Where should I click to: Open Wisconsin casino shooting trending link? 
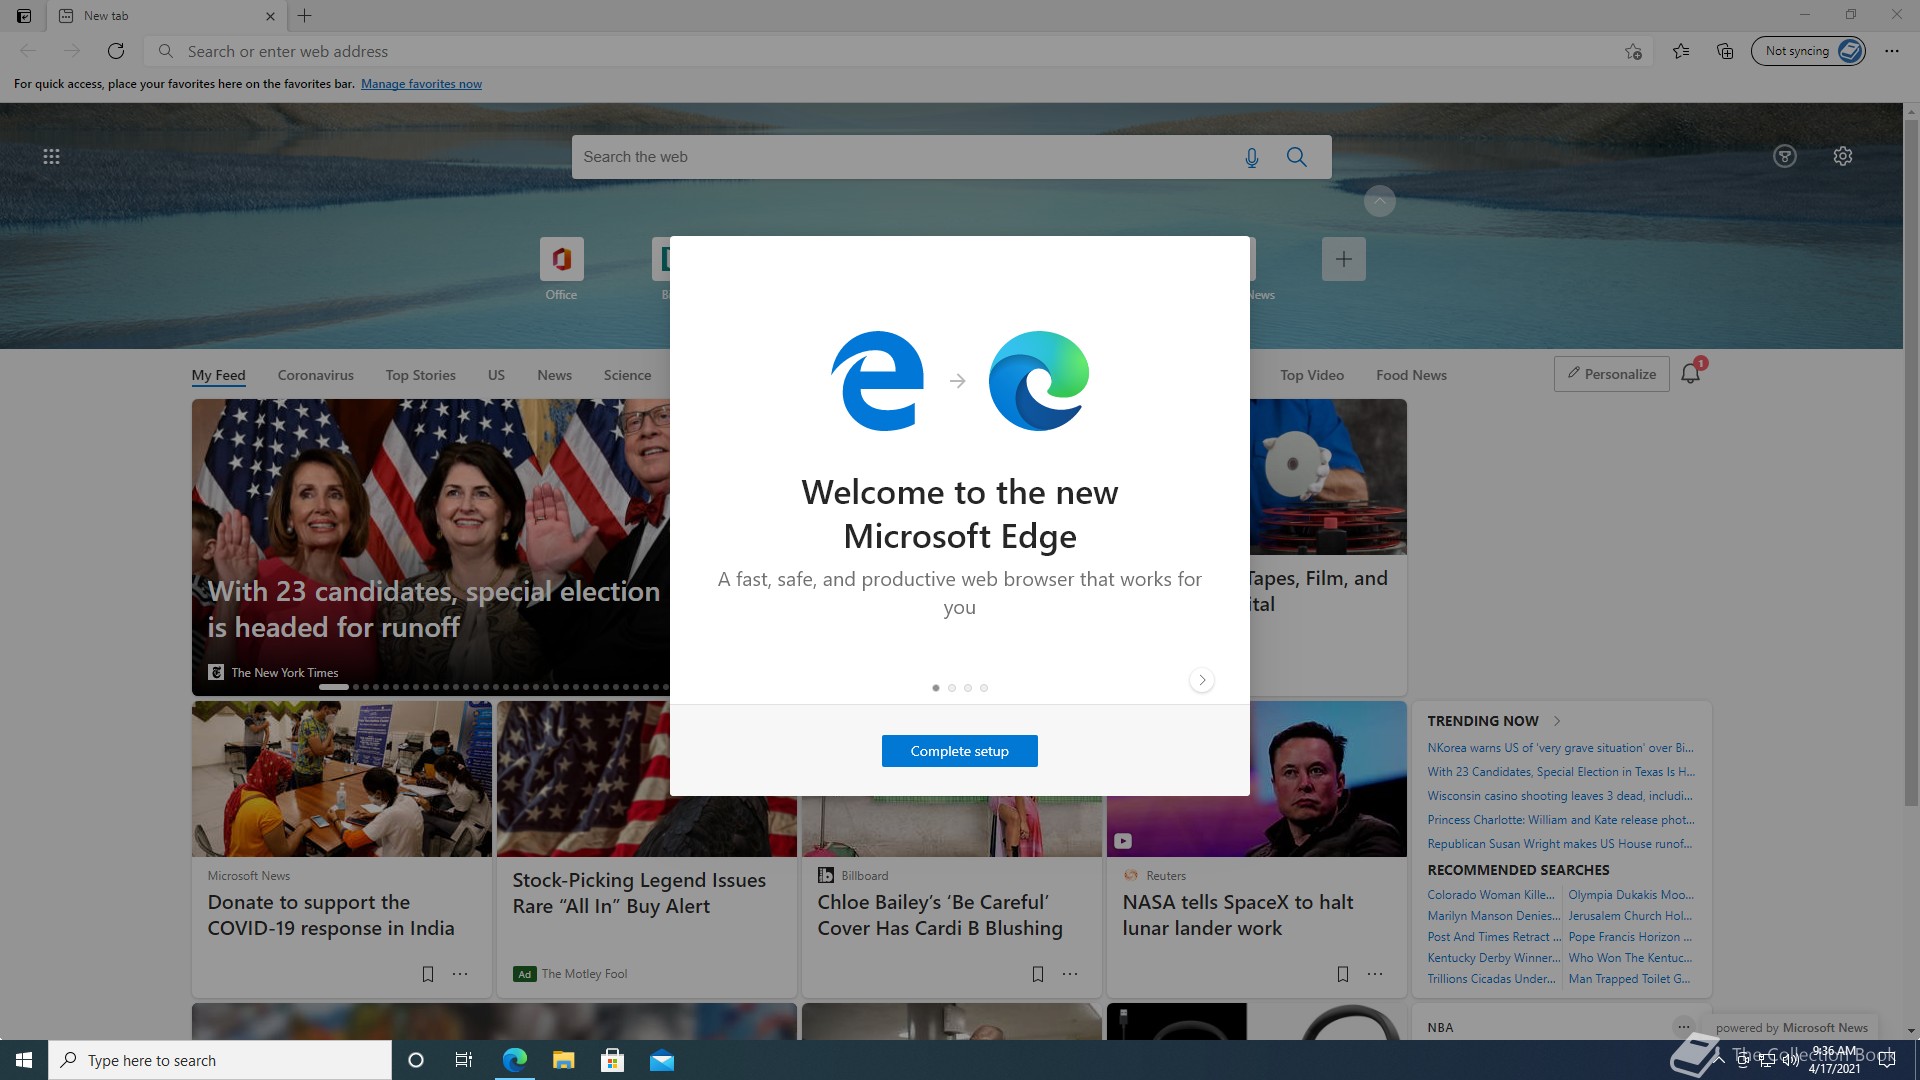(x=1560, y=796)
